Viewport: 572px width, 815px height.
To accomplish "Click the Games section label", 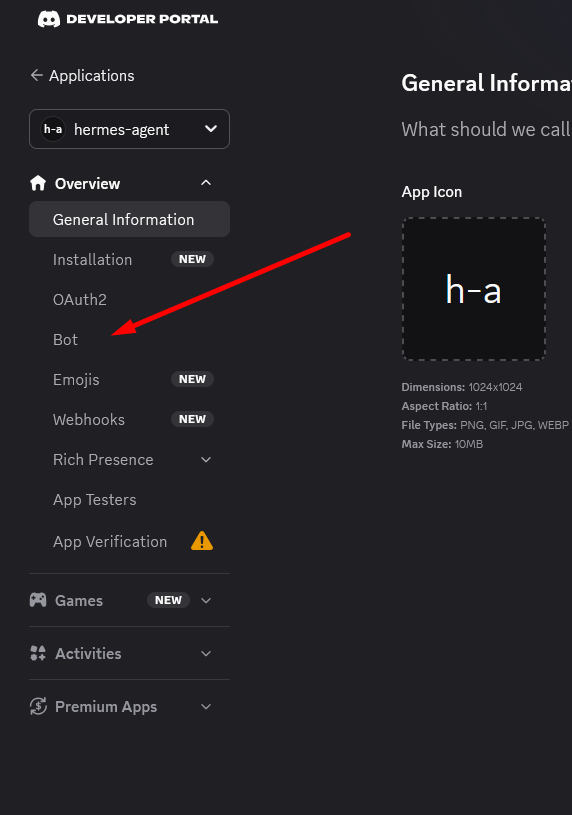I will tap(79, 600).
